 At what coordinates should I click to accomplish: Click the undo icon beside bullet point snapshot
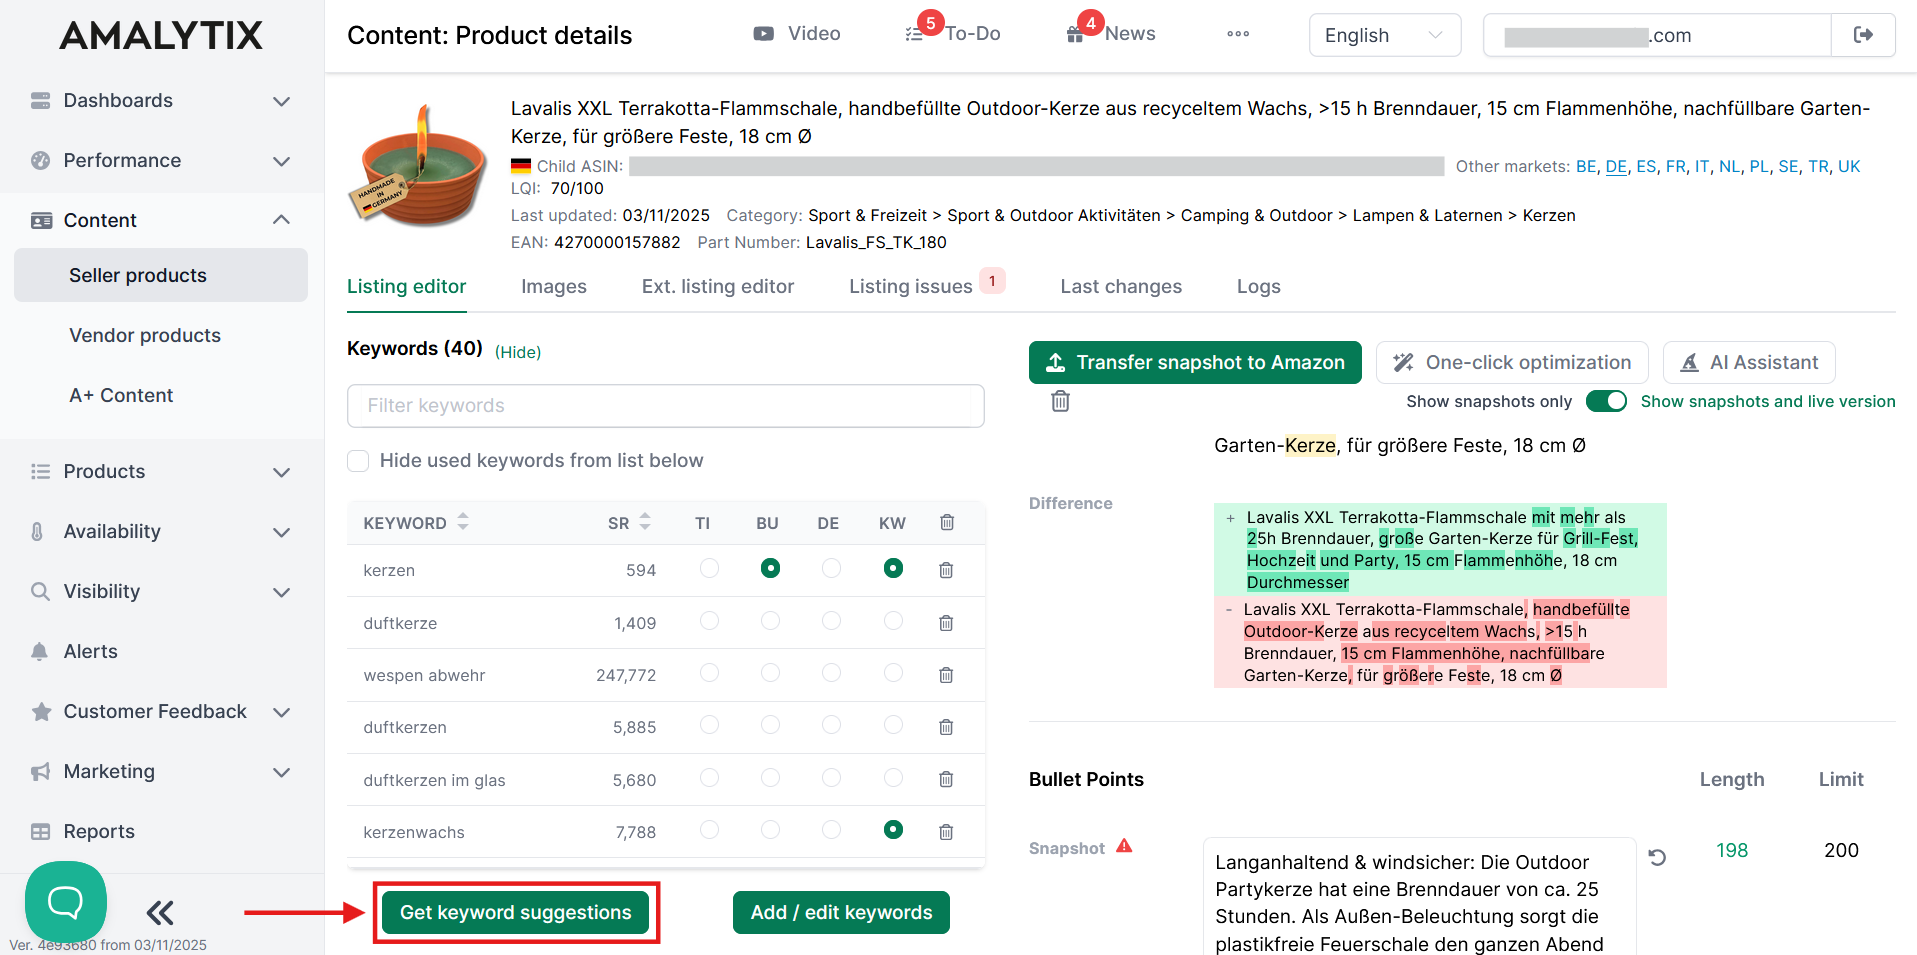(x=1657, y=858)
